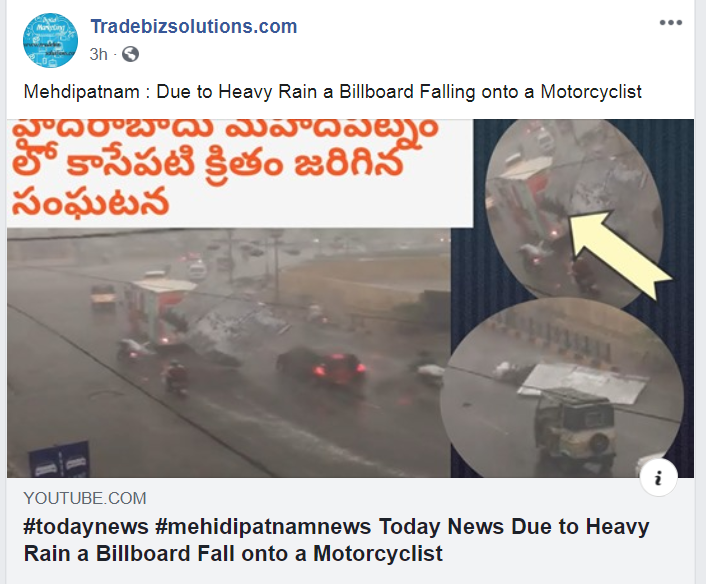Click the globe public privacy icon
This screenshot has height=584, width=706.
130,54
